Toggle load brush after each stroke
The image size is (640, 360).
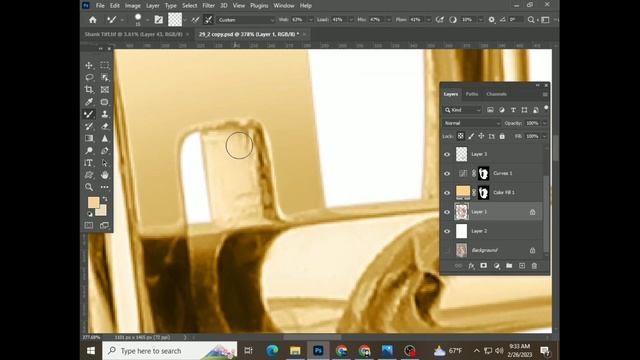[x=195, y=20]
